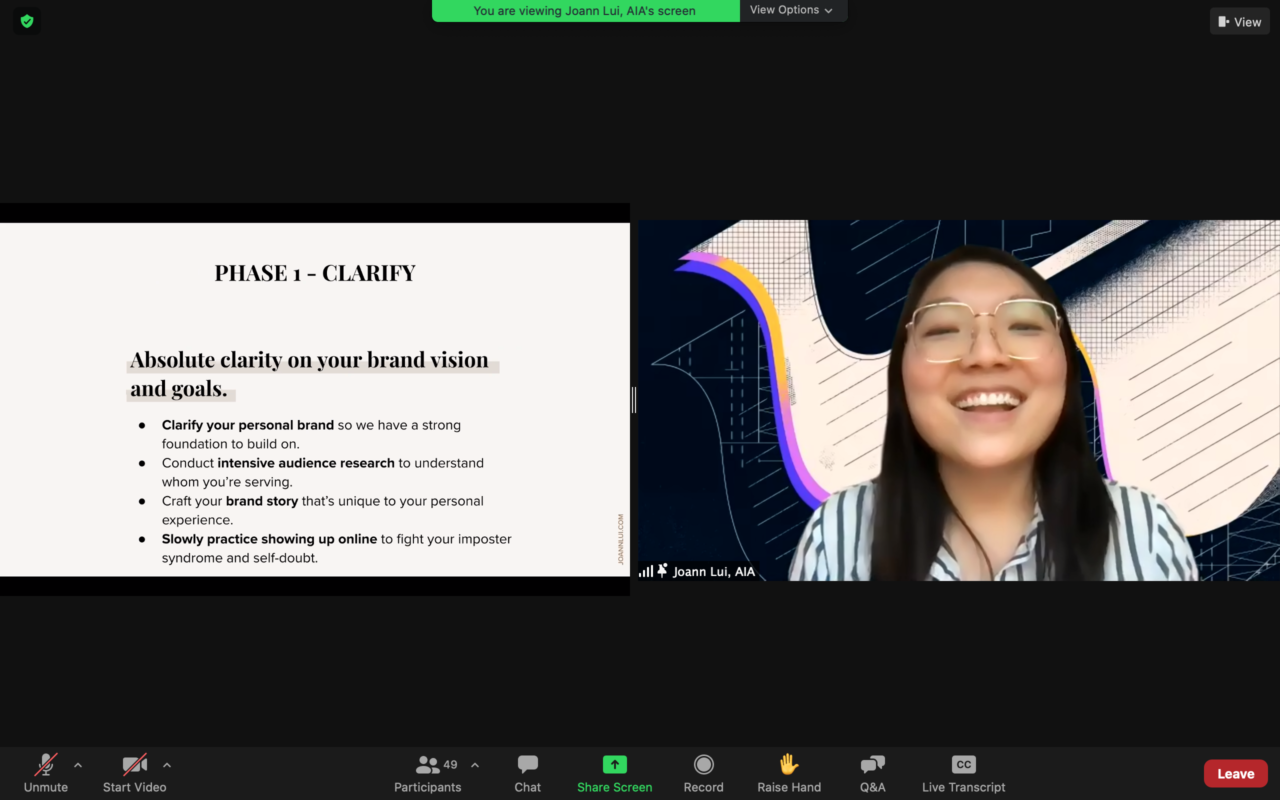1280x800 pixels.
Task: Leave the meeting
Action: tap(1235, 773)
